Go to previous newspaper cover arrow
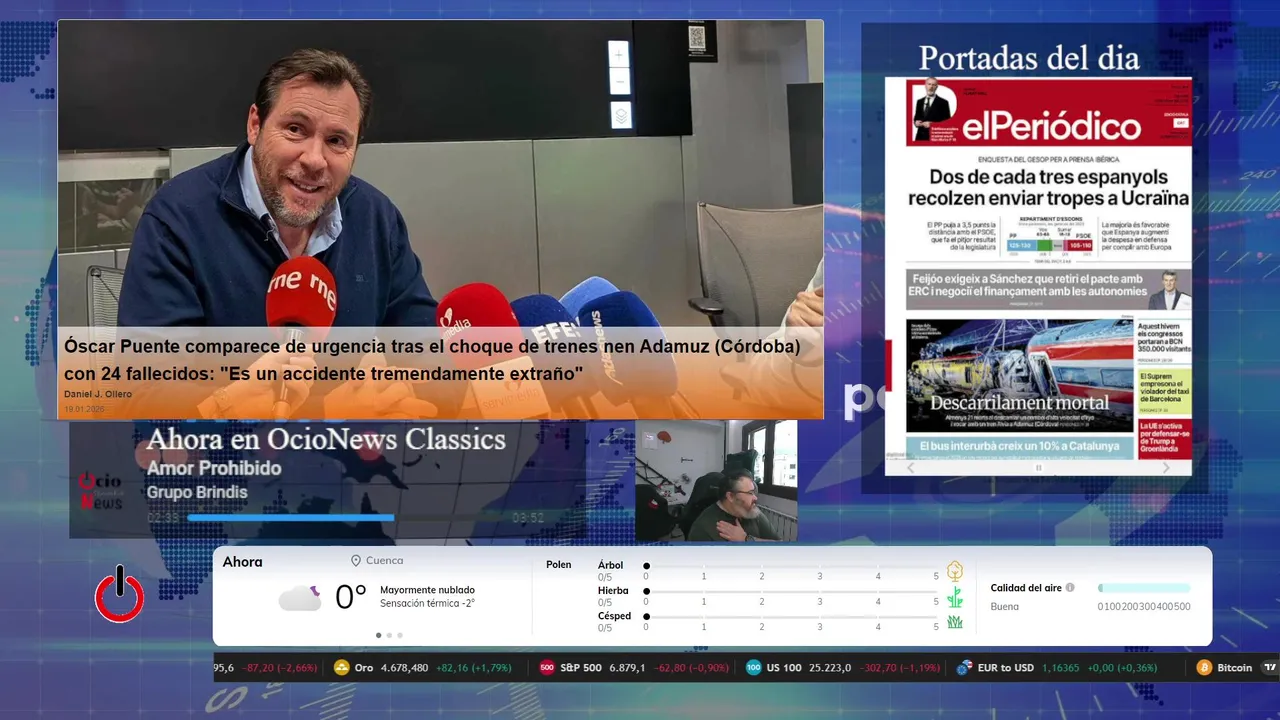1280x720 pixels. [910, 468]
